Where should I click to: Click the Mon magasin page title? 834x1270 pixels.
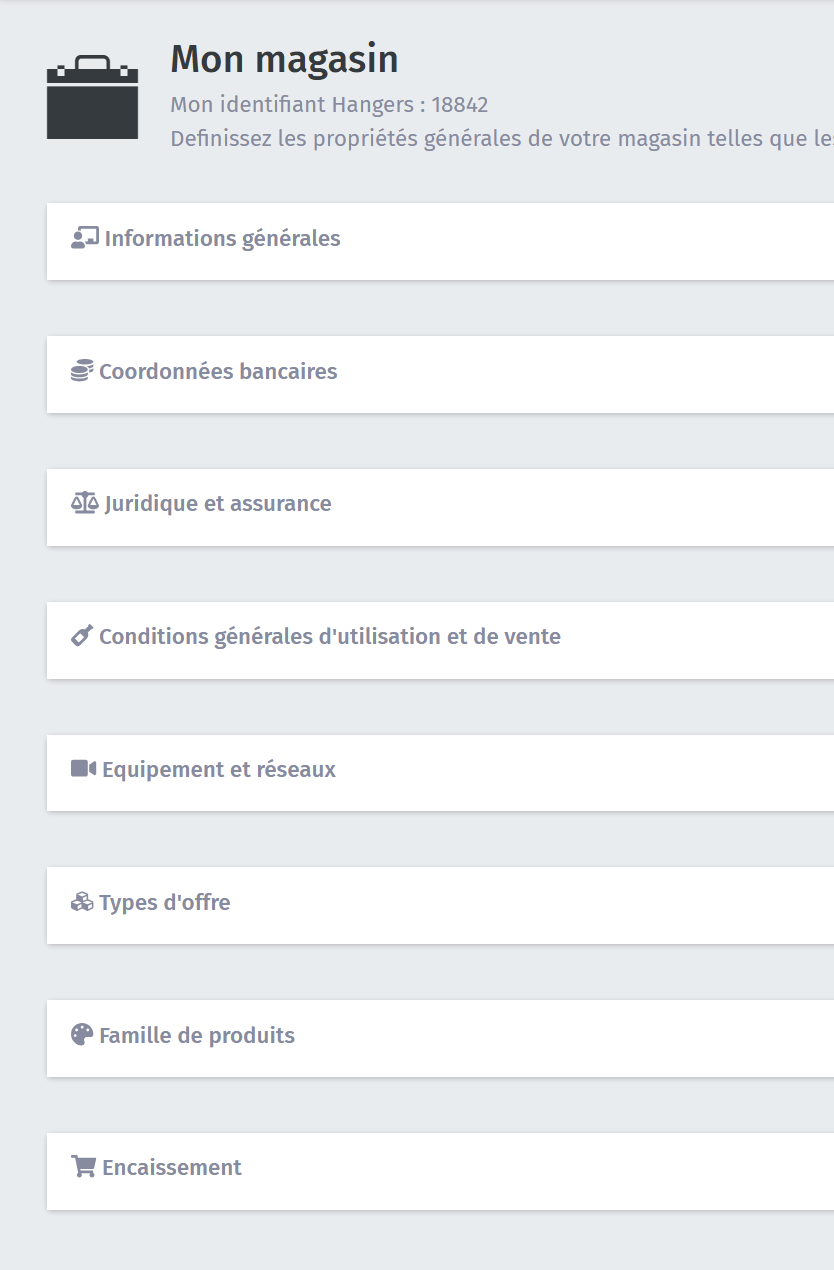coord(285,60)
